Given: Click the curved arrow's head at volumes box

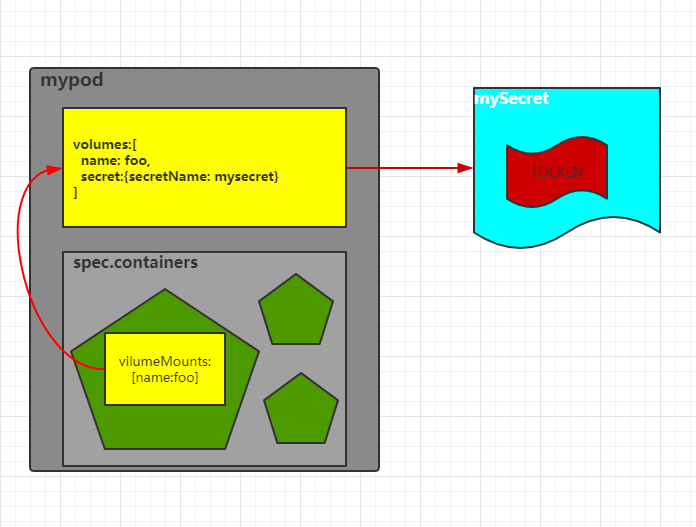Looking at the screenshot, I should [x=55, y=168].
